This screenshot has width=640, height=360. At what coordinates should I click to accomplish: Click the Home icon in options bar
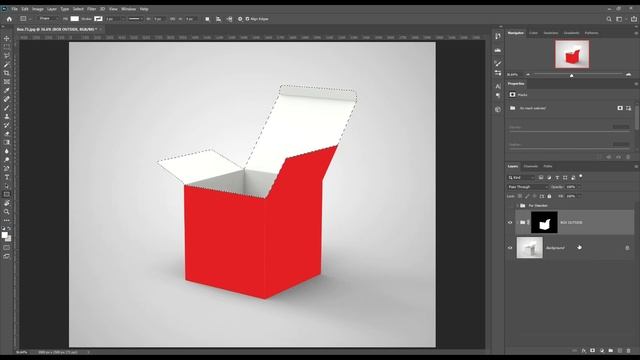tap(9, 19)
